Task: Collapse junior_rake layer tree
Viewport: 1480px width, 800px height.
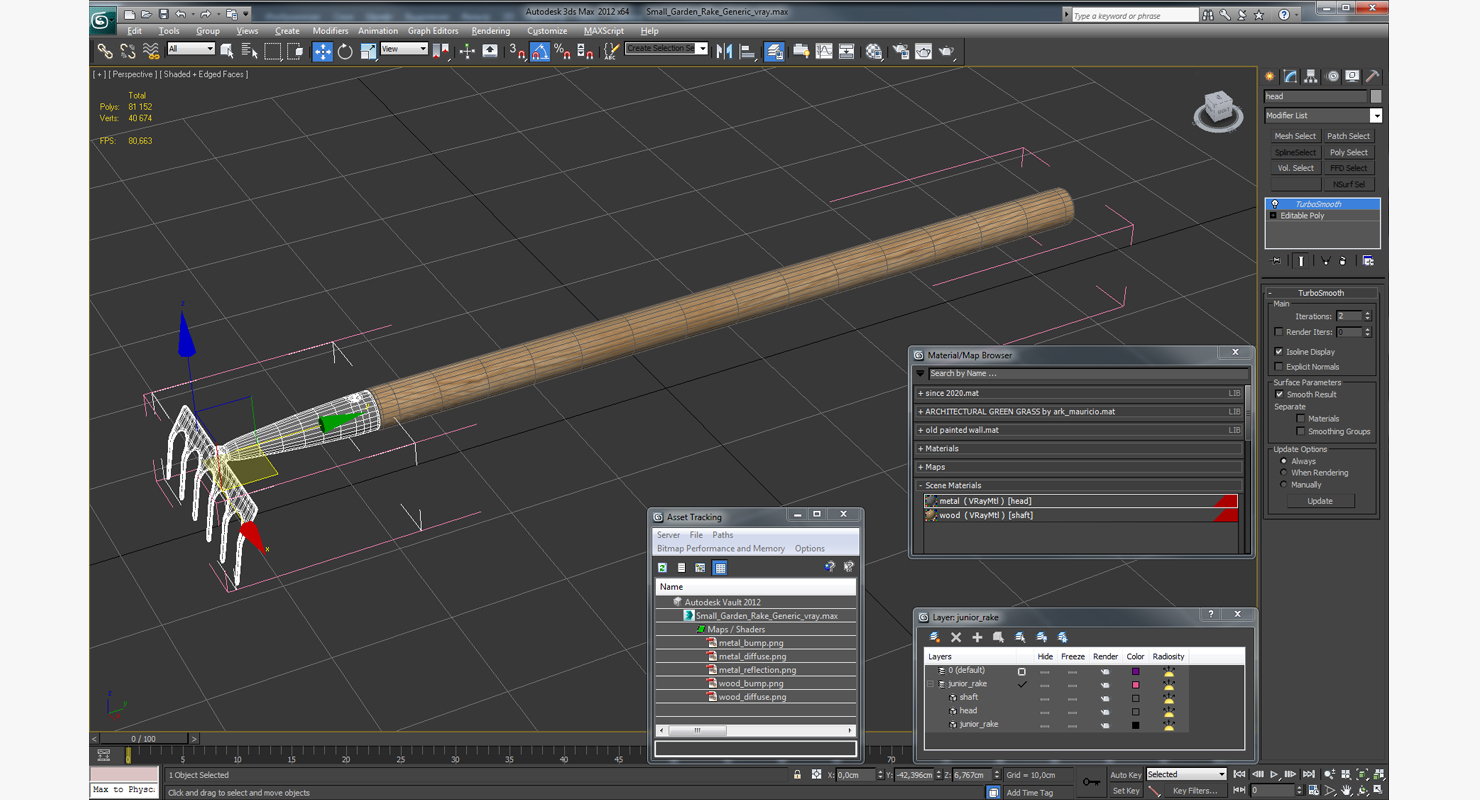Action: click(x=930, y=684)
